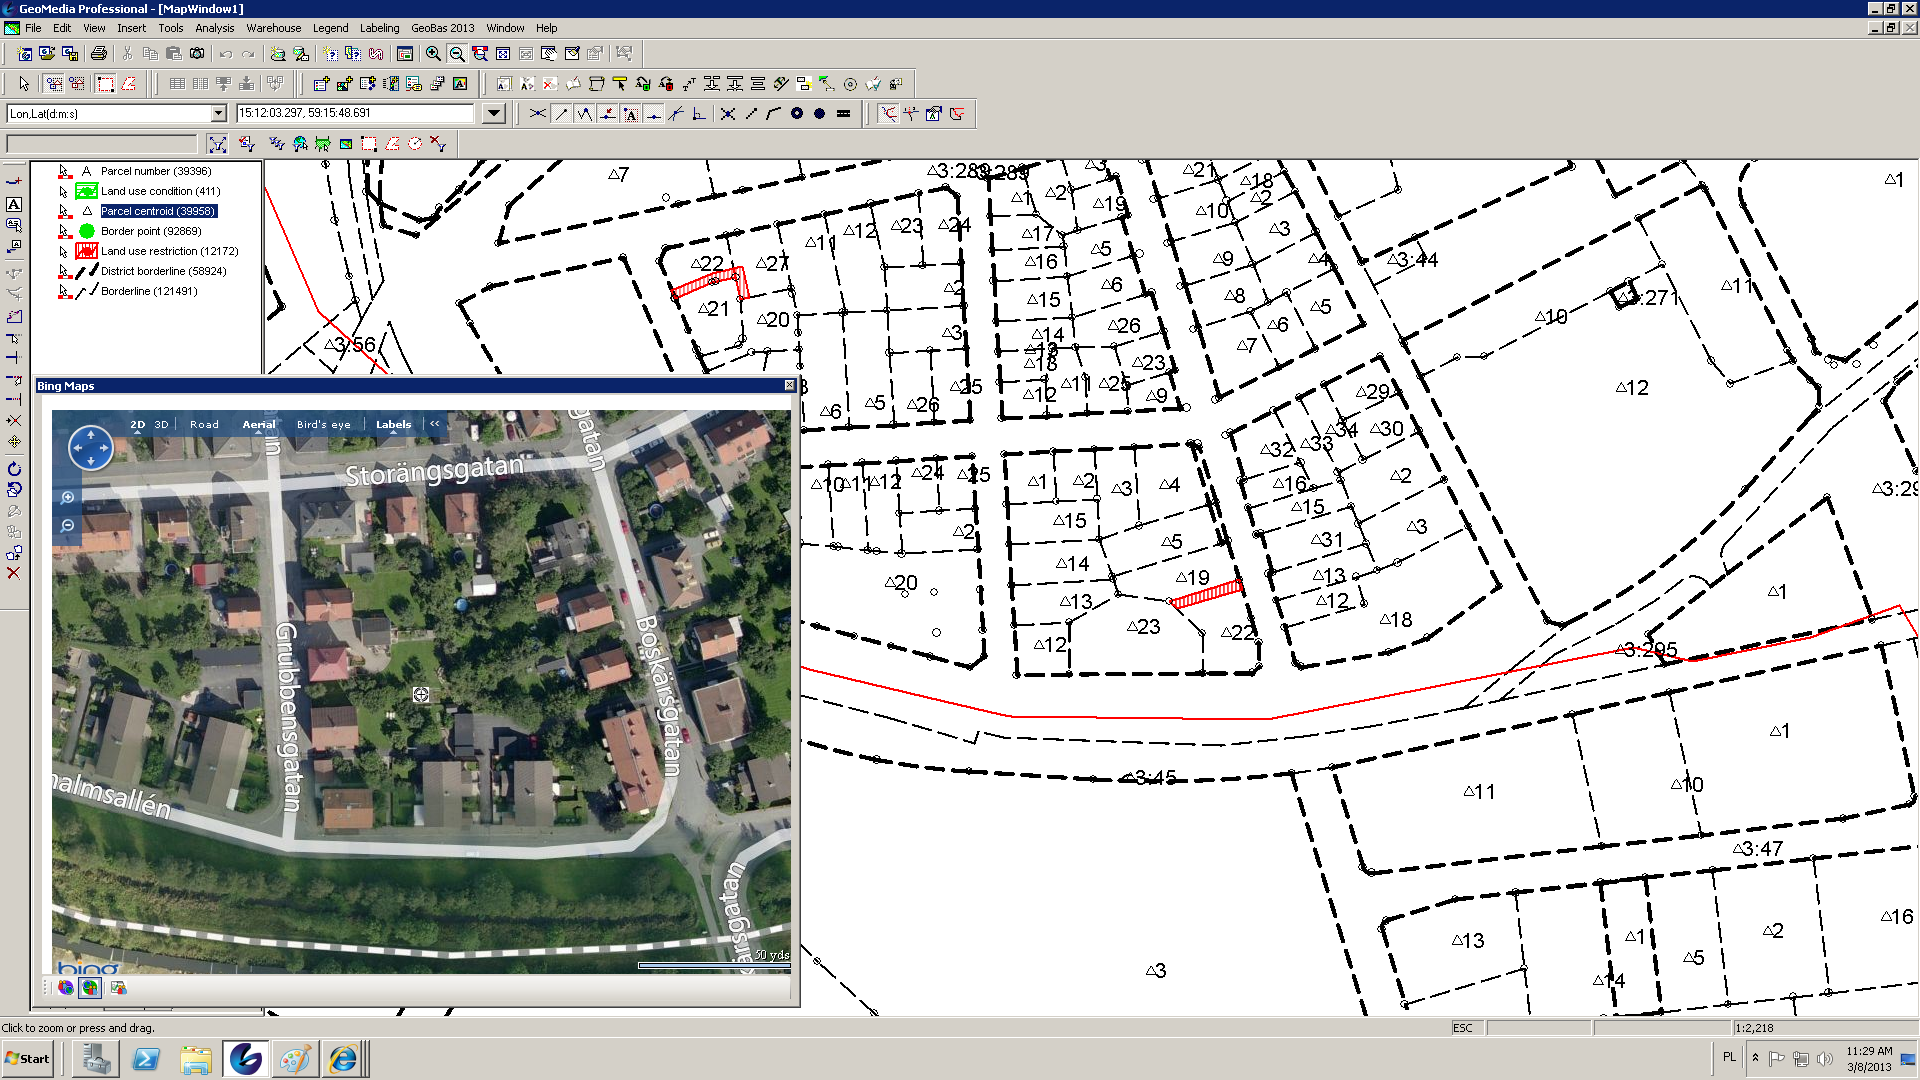Toggle 2D mode in Bing Maps

pyautogui.click(x=138, y=424)
